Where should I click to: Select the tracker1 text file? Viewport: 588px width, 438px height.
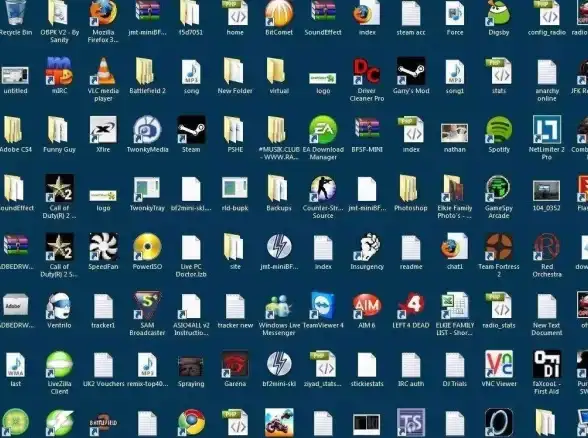click(103, 306)
